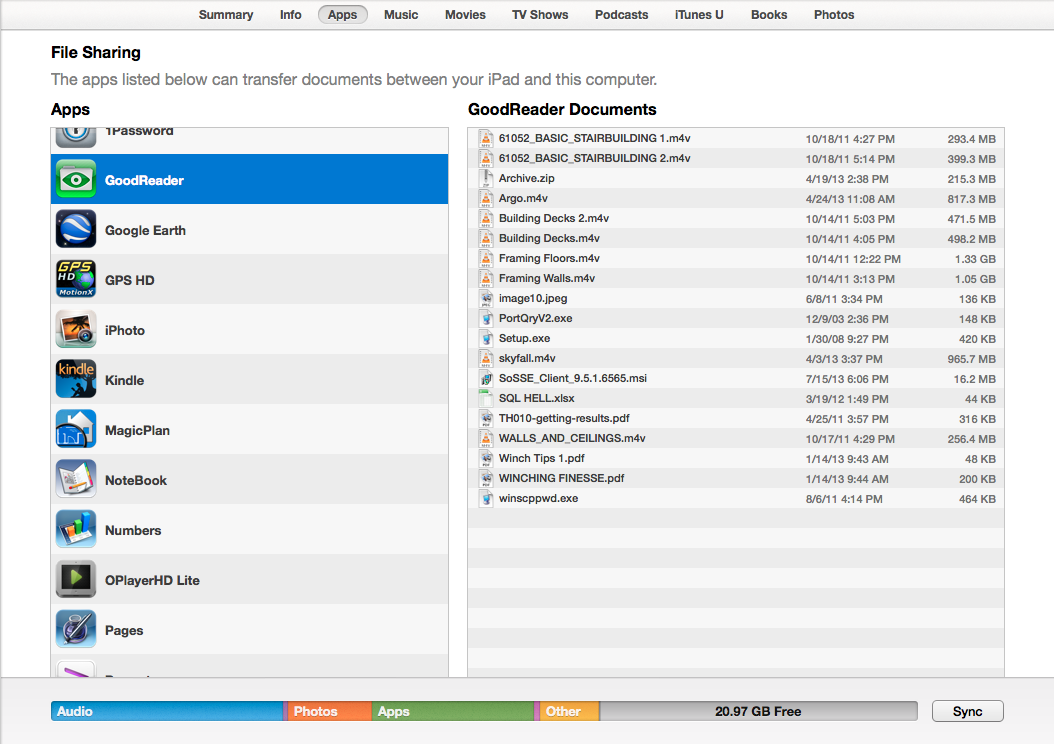The height and width of the screenshot is (744, 1054).
Task: Select the Apps tab
Action: (342, 15)
